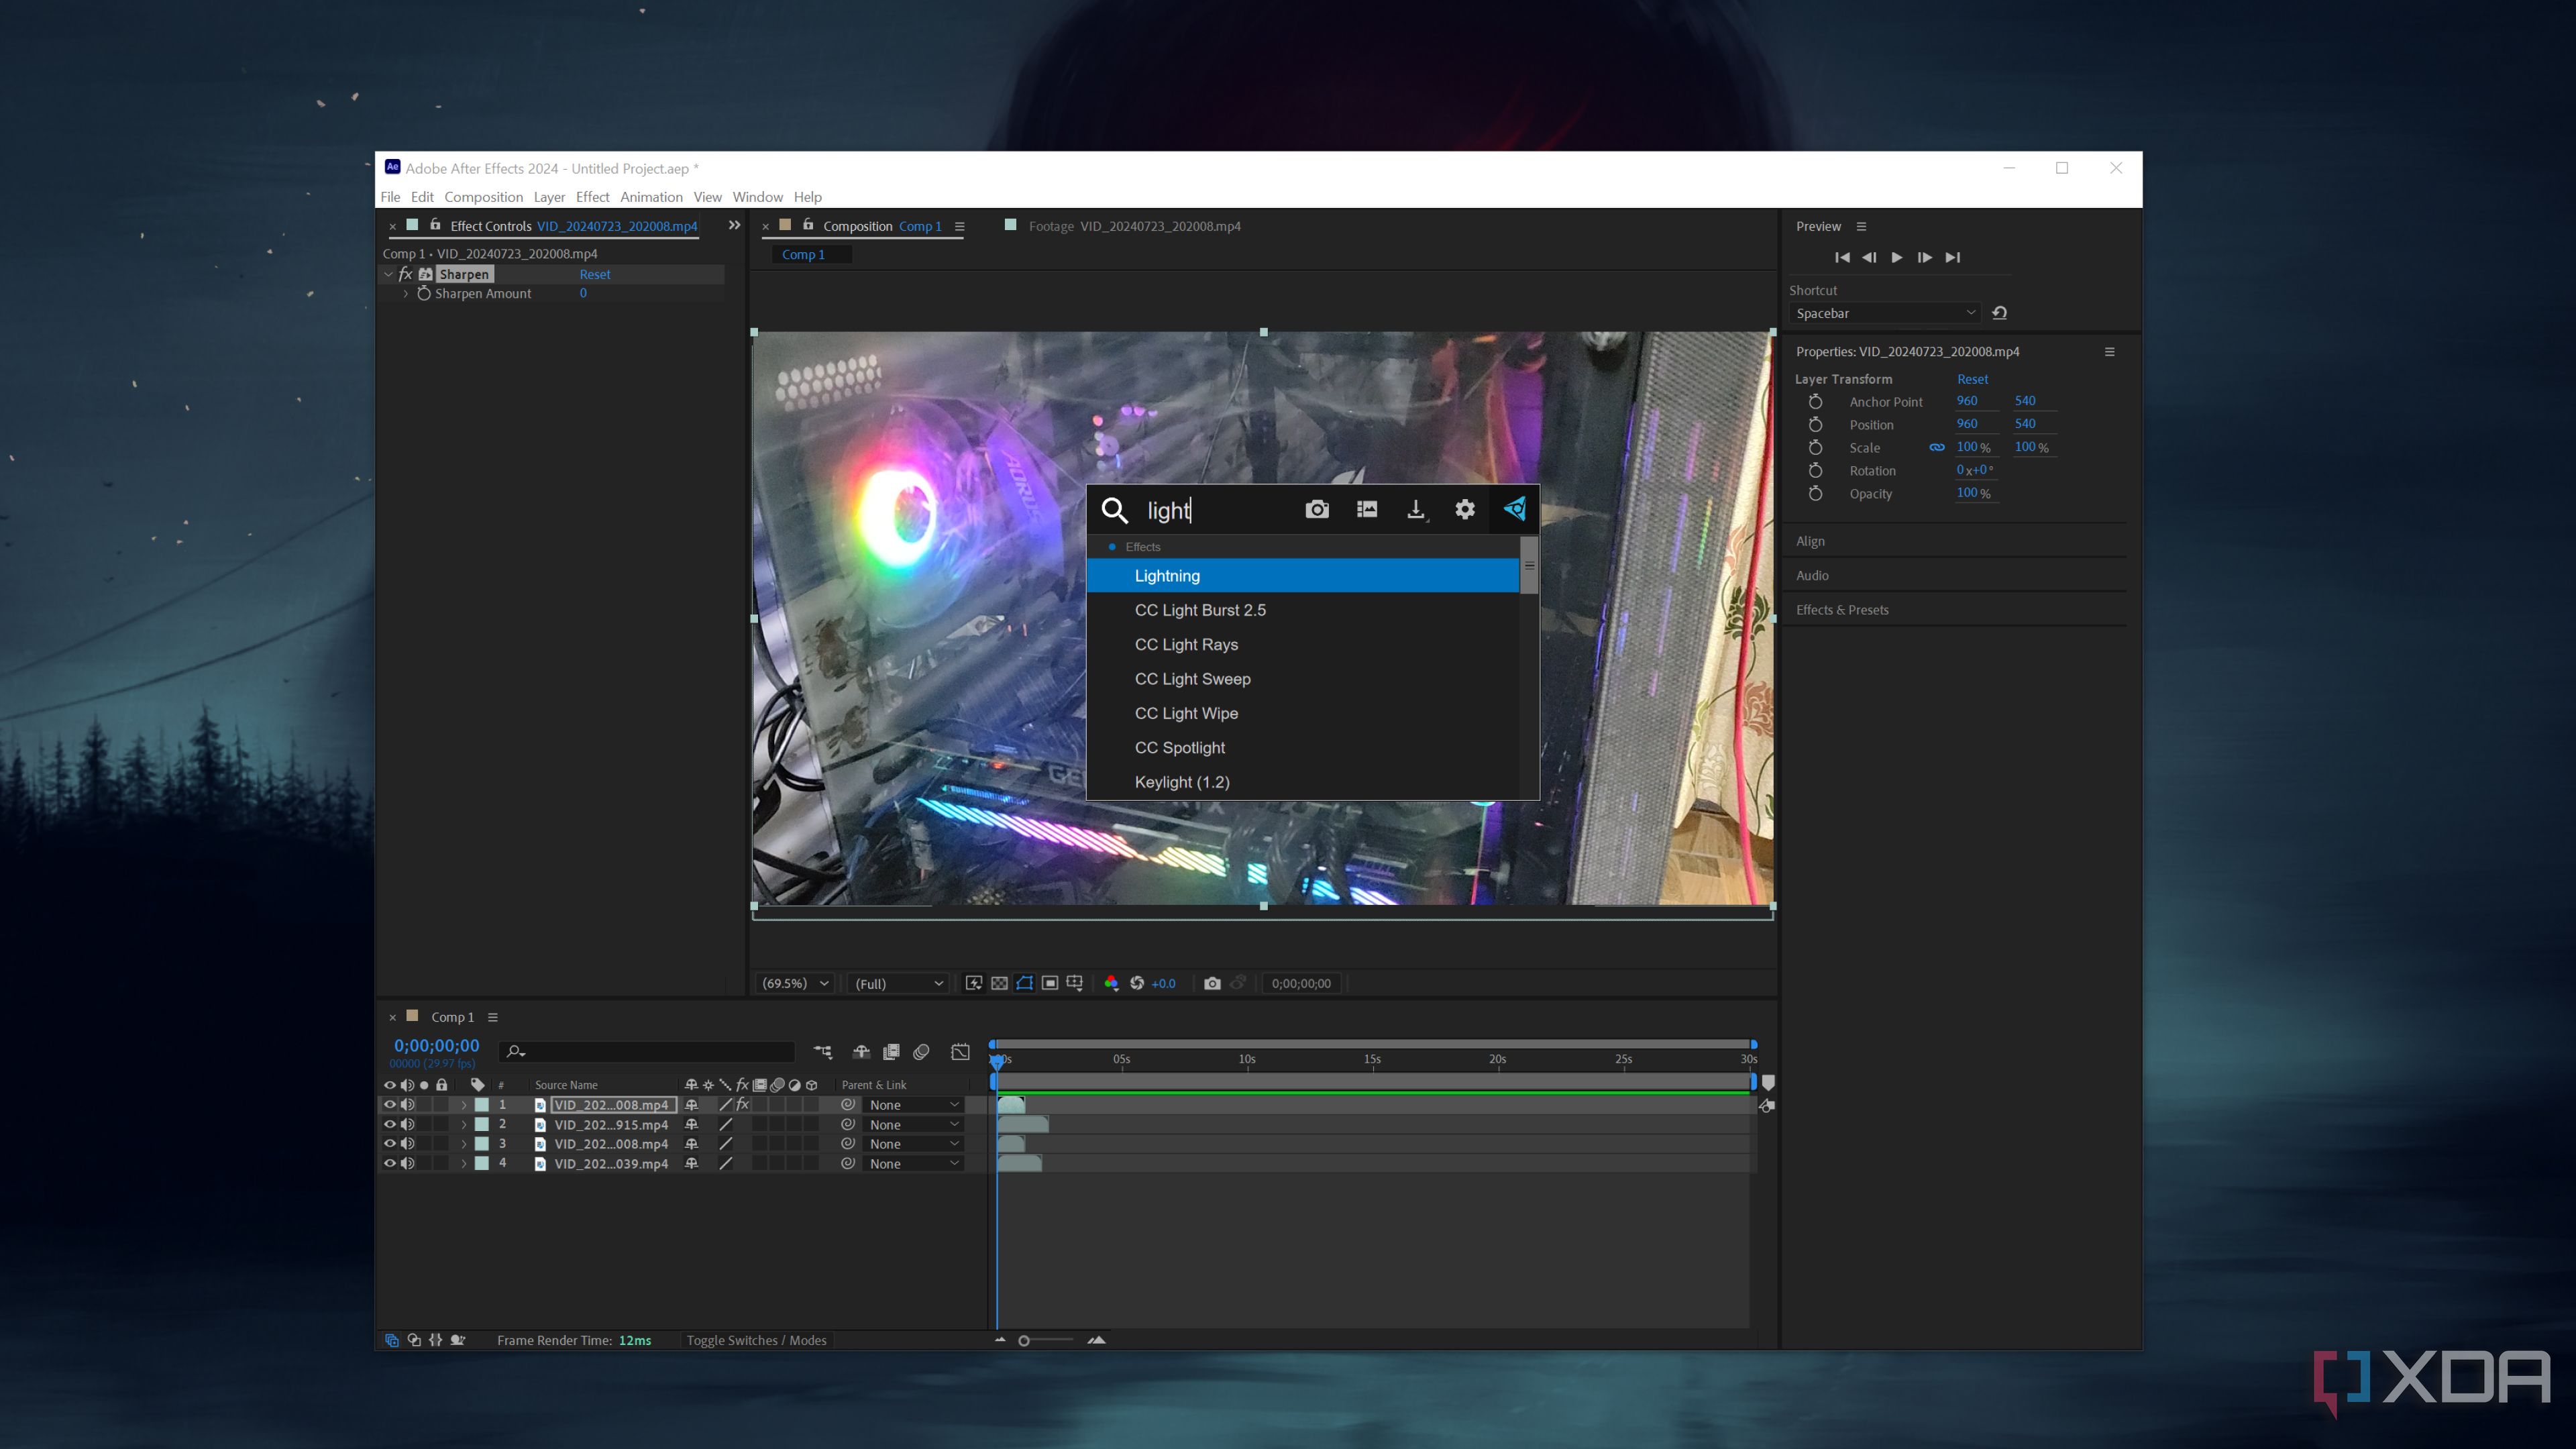Mute audio of layer 4 VID_202...039.mp4
This screenshot has height=1449, width=2576.
(x=408, y=1163)
